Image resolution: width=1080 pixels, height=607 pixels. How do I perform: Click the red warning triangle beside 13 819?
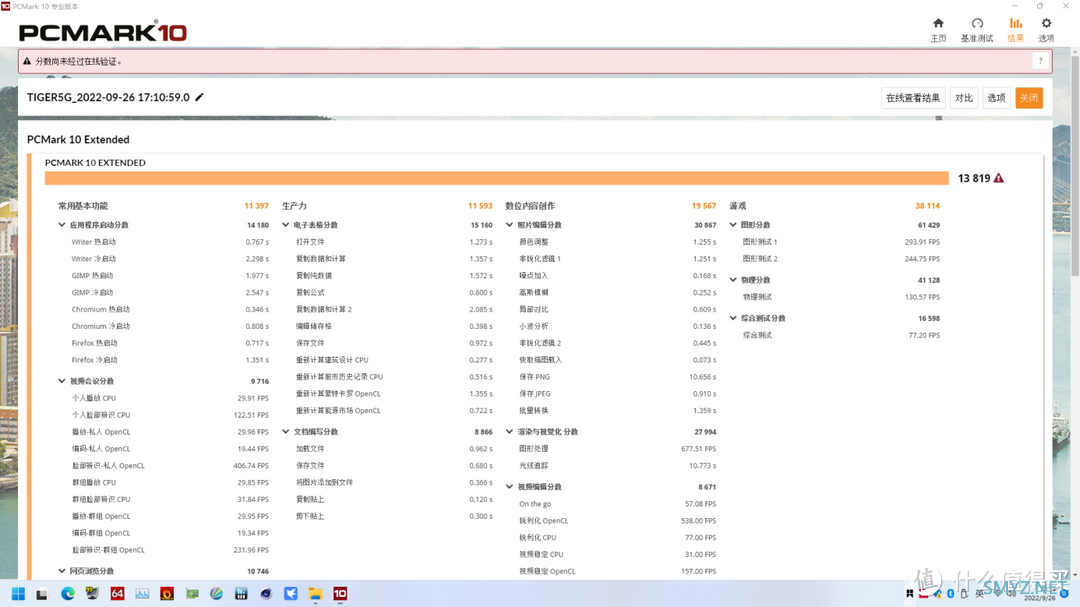click(999, 178)
